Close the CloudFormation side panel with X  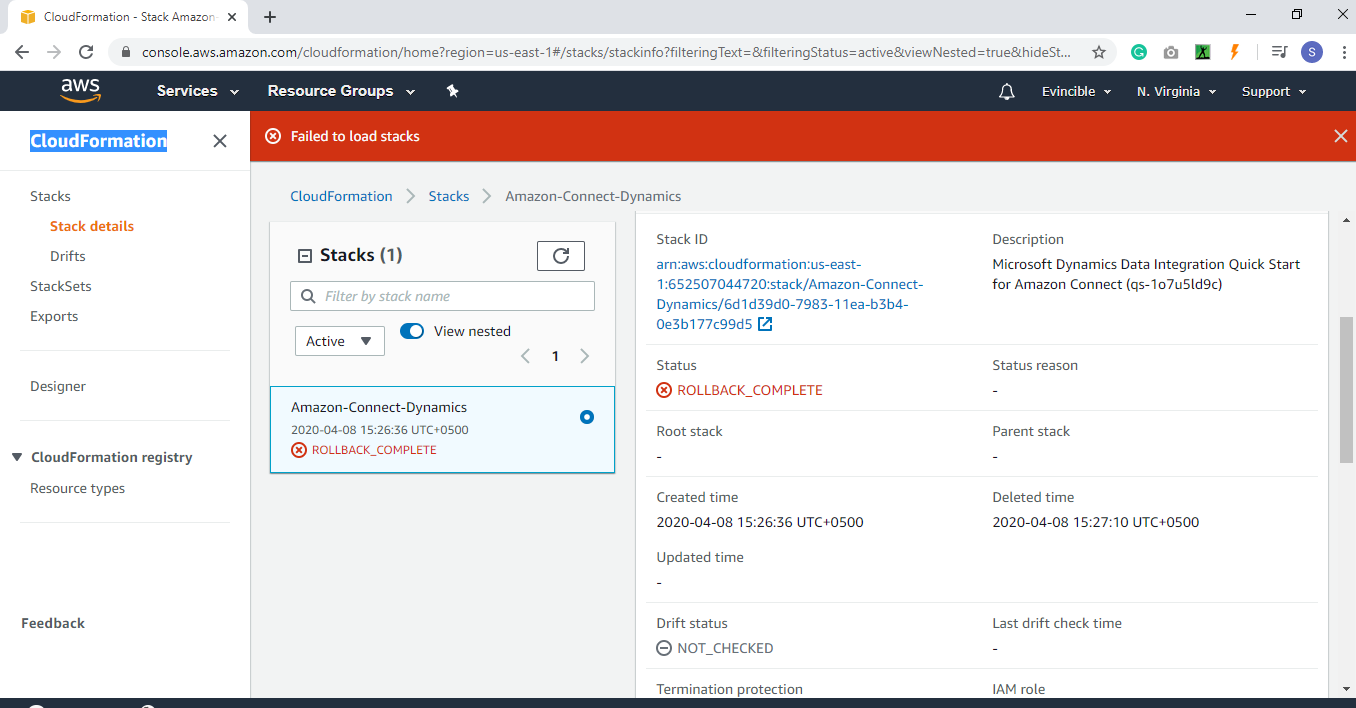[219, 141]
